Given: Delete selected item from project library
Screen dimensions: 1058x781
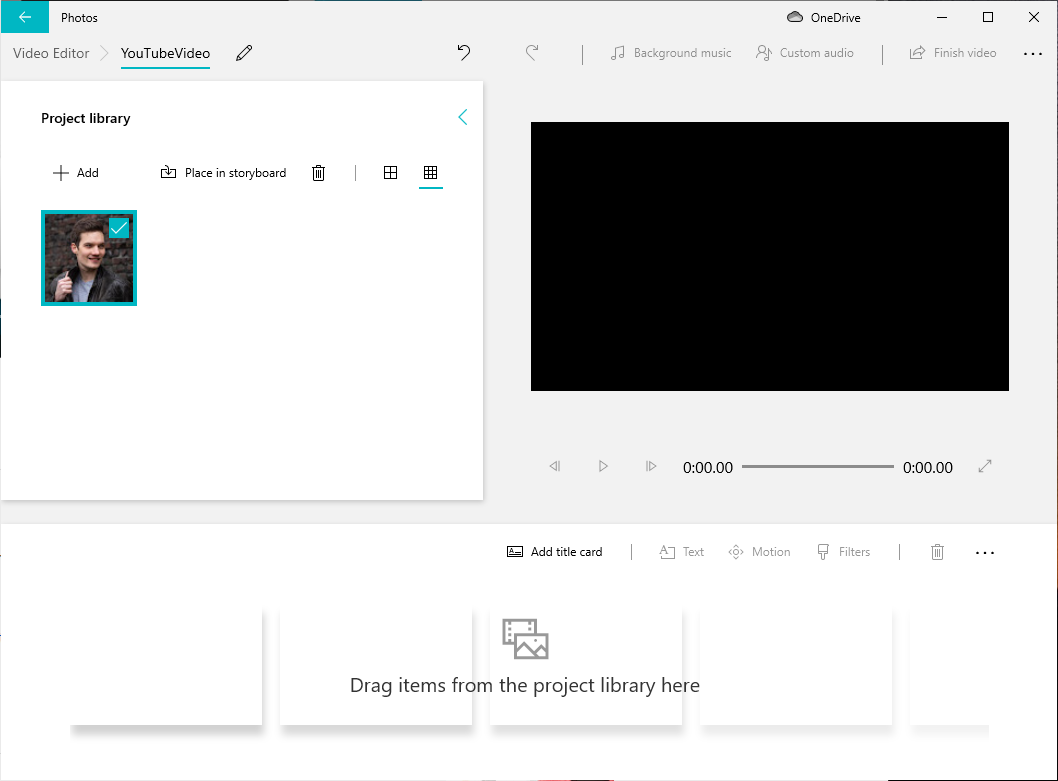Looking at the screenshot, I should [x=318, y=173].
